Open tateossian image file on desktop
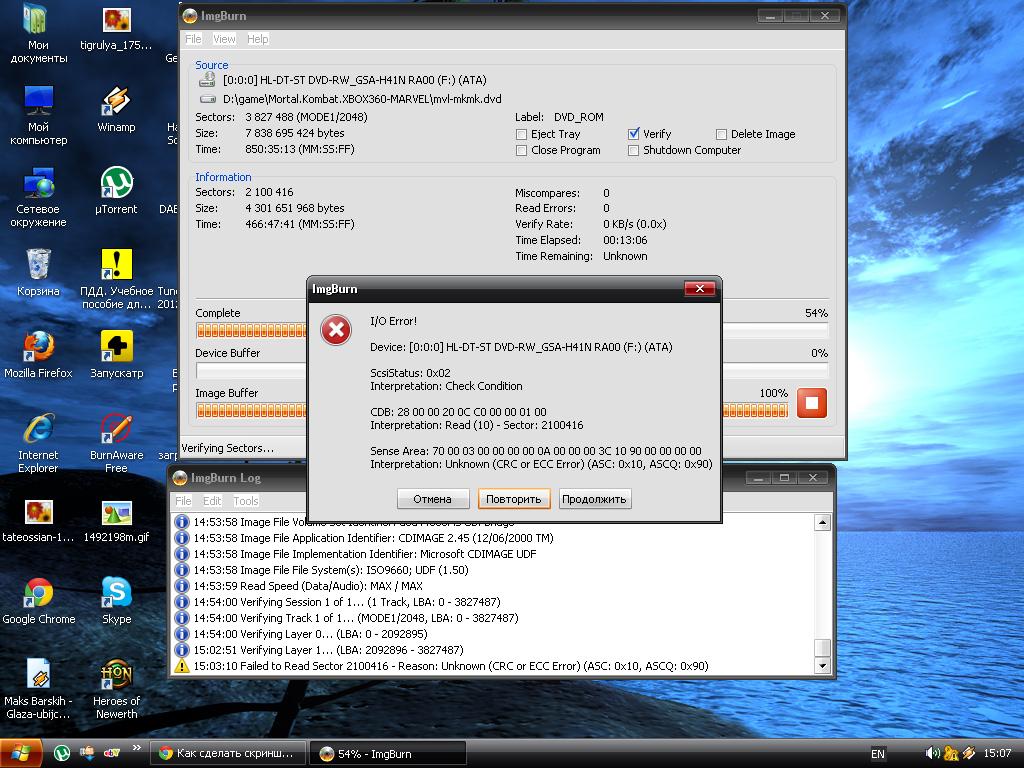 [38, 520]
